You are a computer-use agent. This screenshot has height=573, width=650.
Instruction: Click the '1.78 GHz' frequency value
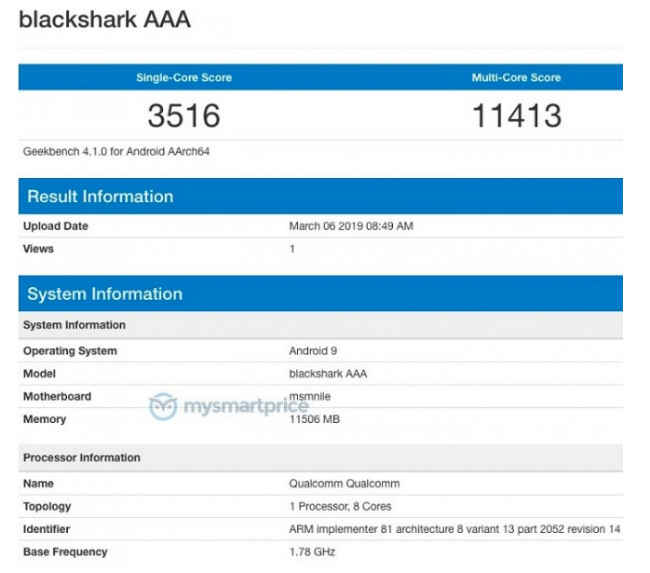point(312,552)
